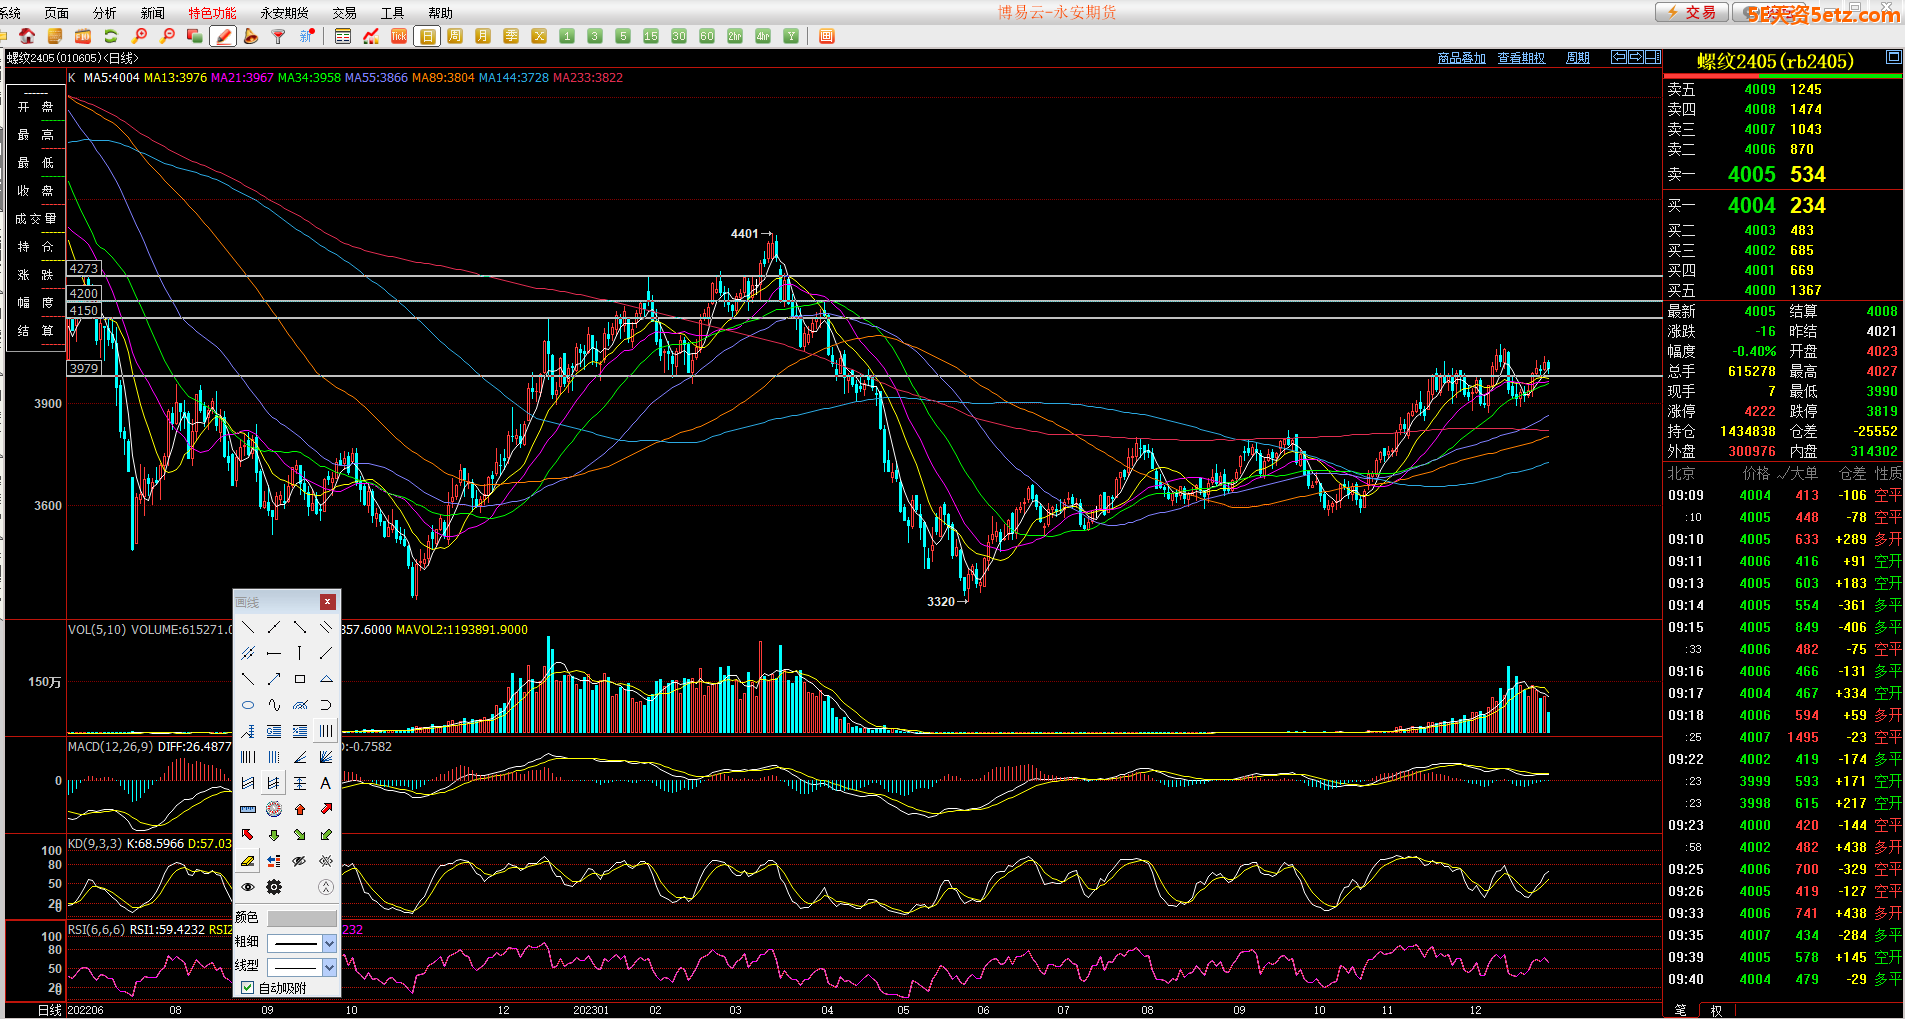Select the Tick chart toolbar icon

pos(399,36)
